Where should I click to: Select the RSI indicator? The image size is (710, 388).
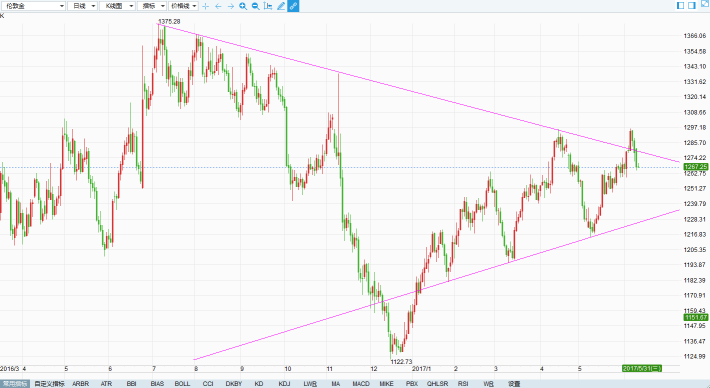[463, 384]
